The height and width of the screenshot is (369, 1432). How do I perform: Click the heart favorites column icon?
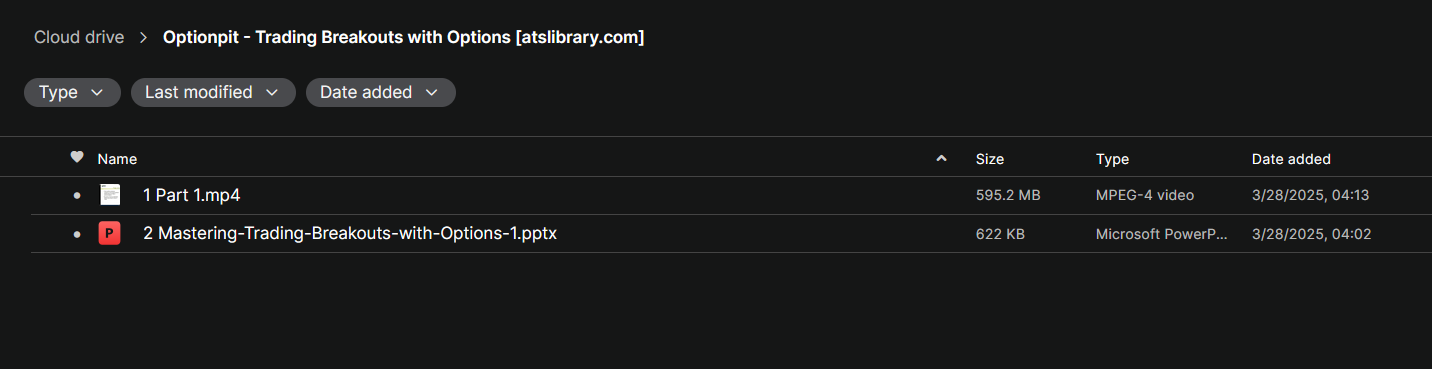click(x=77, y=158)
